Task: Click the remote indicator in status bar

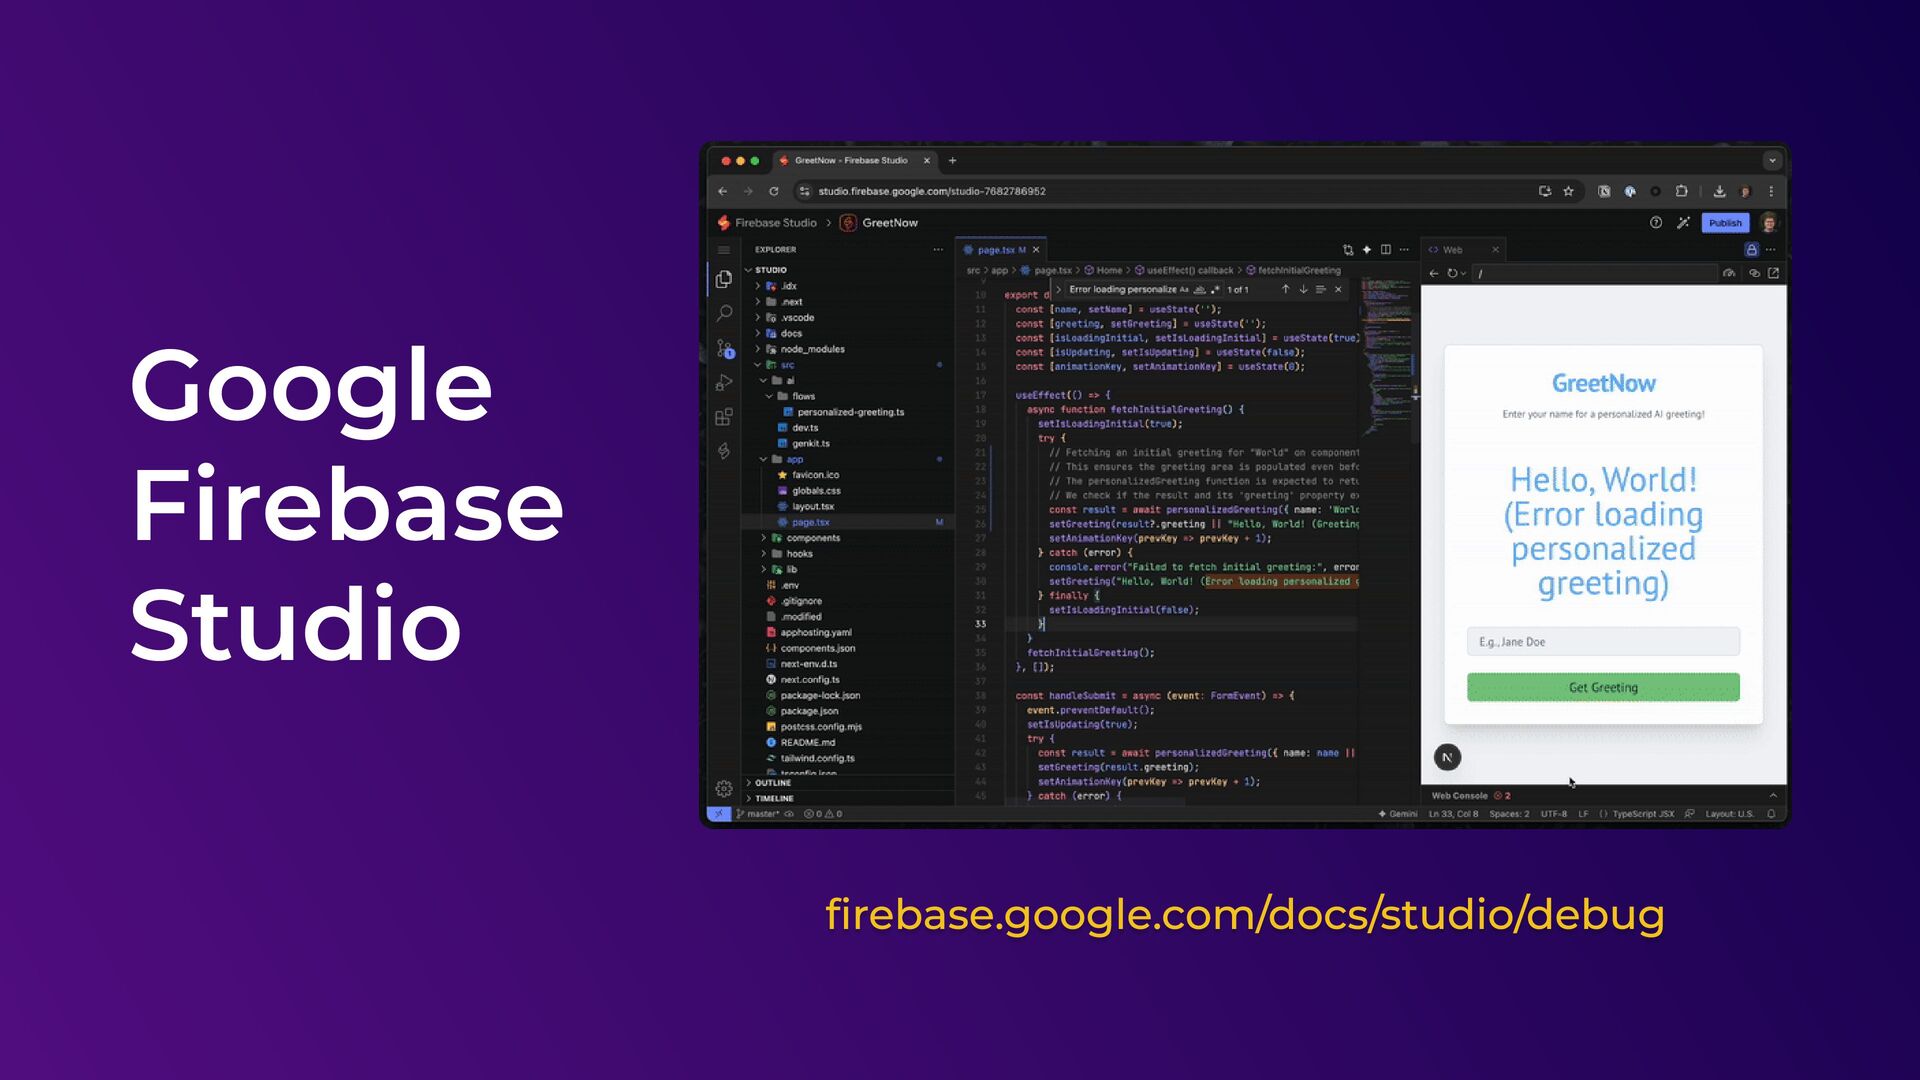Action: [x=718, y=814]
